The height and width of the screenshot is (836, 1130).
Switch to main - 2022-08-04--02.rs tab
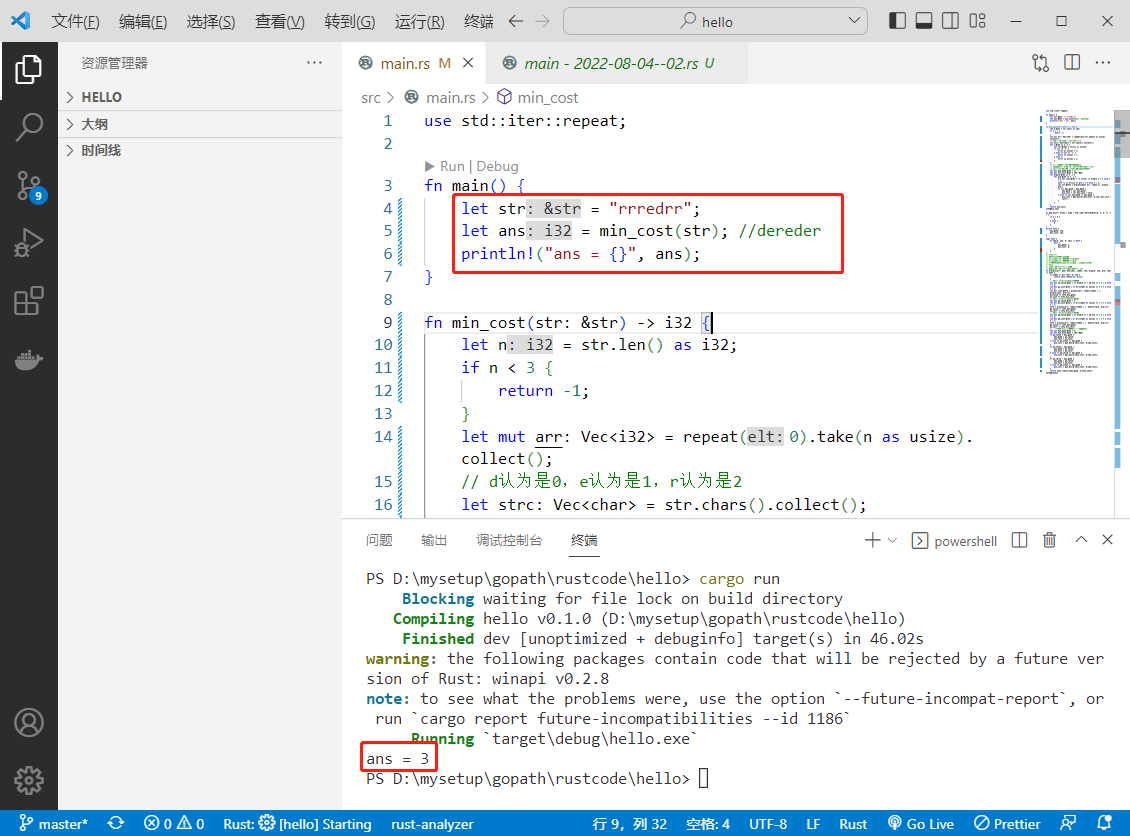pyautogui.click(x=617, y=63)
